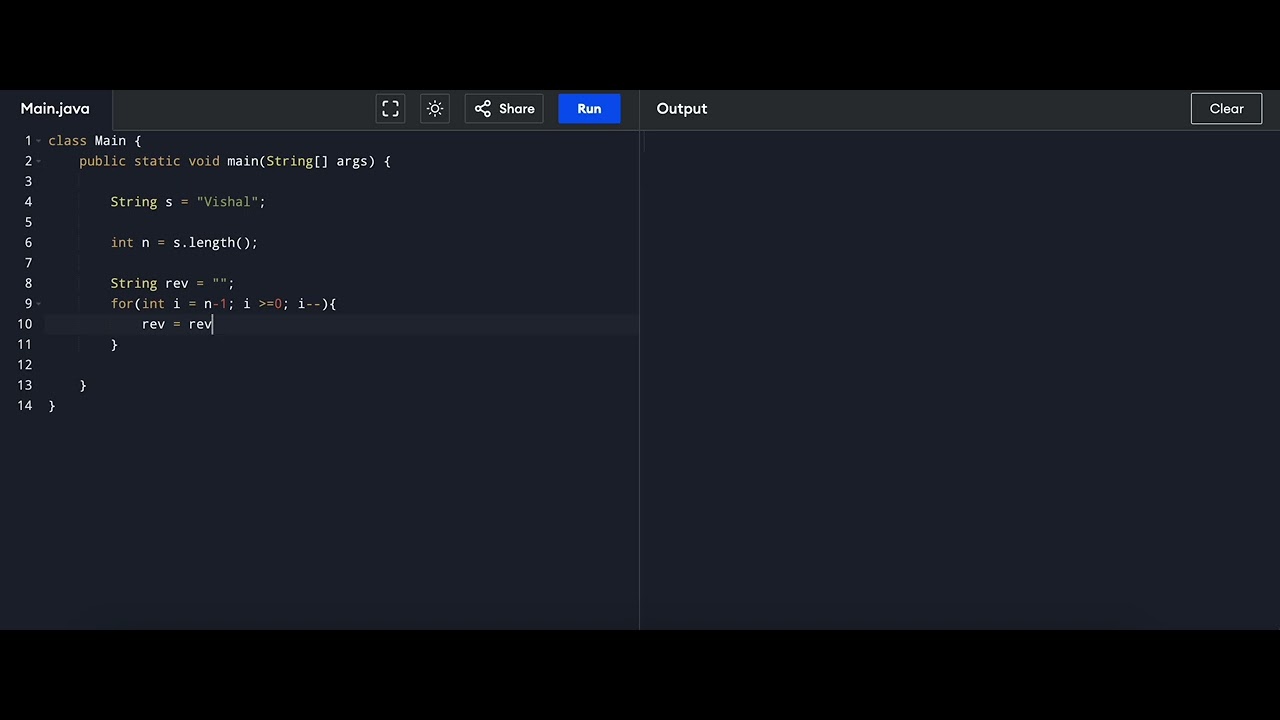Select the Output panel header
The height and width of the screenshot is (720, 1280).
tap(682, 109)
